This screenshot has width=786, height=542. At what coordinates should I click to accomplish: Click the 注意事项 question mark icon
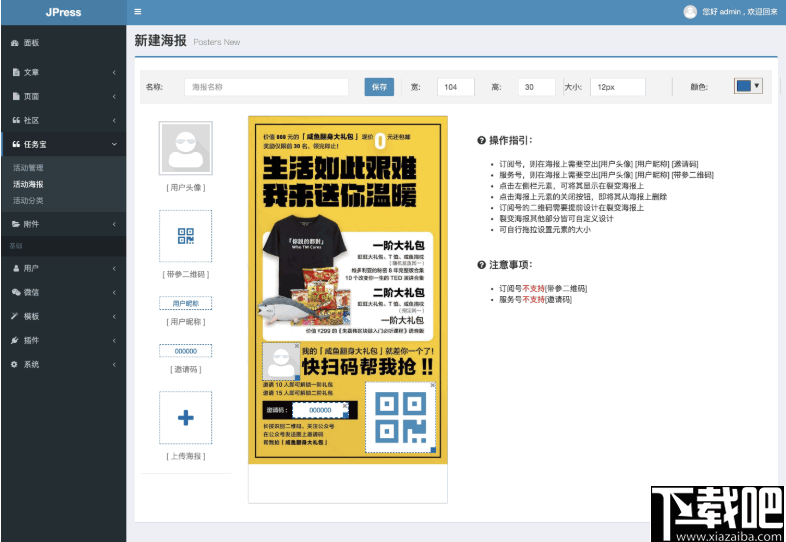pyautogui.click(x=481, y=265)
